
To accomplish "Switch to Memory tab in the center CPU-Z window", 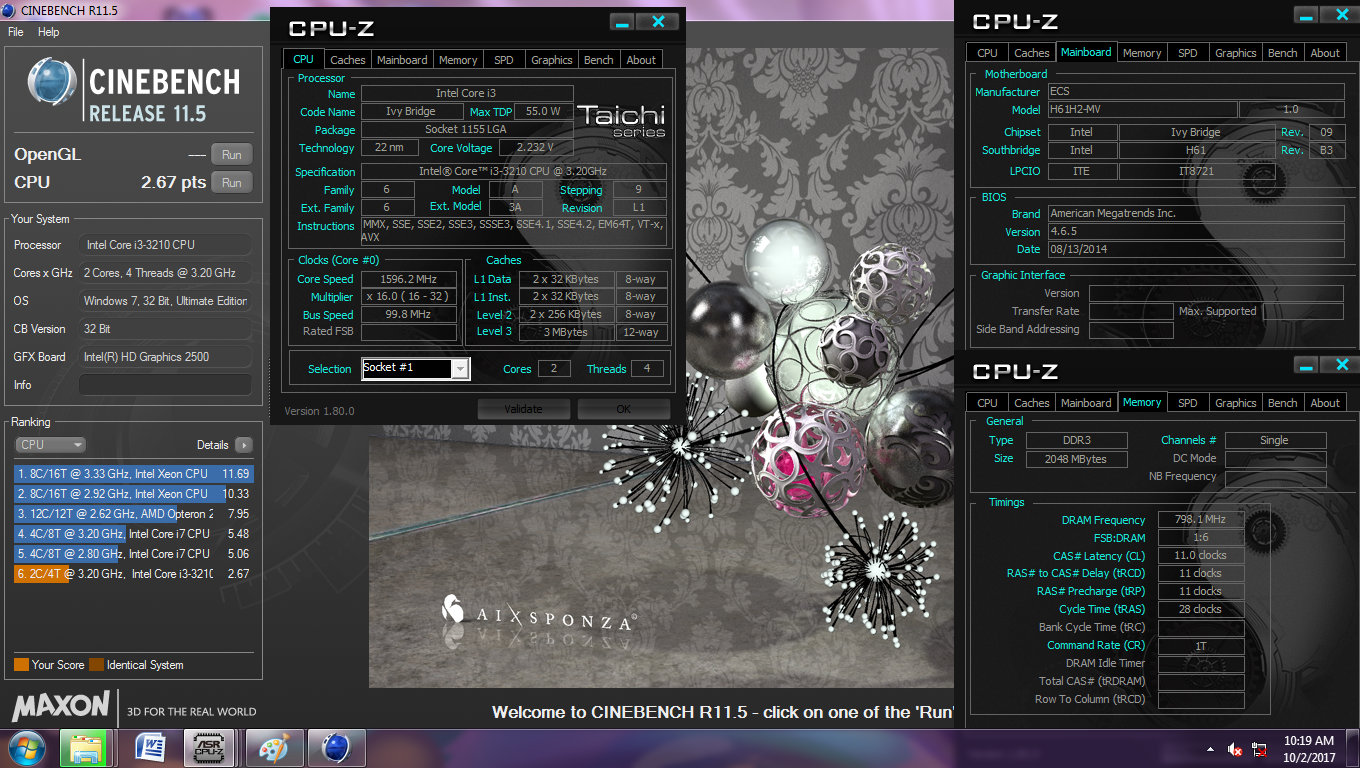I will (x=458, y=60).
